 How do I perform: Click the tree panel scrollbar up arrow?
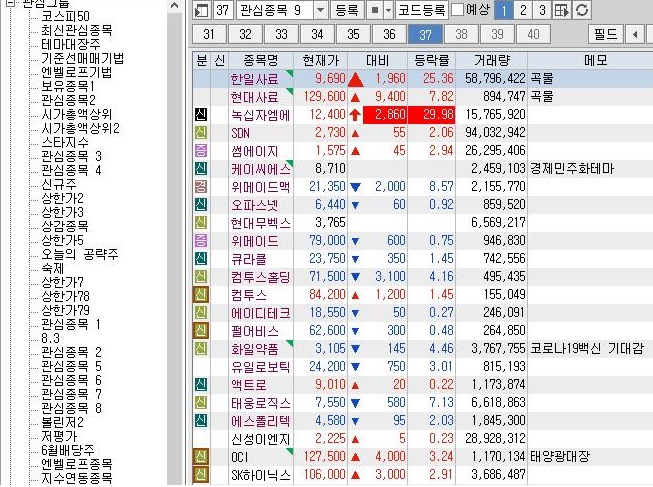174,6
